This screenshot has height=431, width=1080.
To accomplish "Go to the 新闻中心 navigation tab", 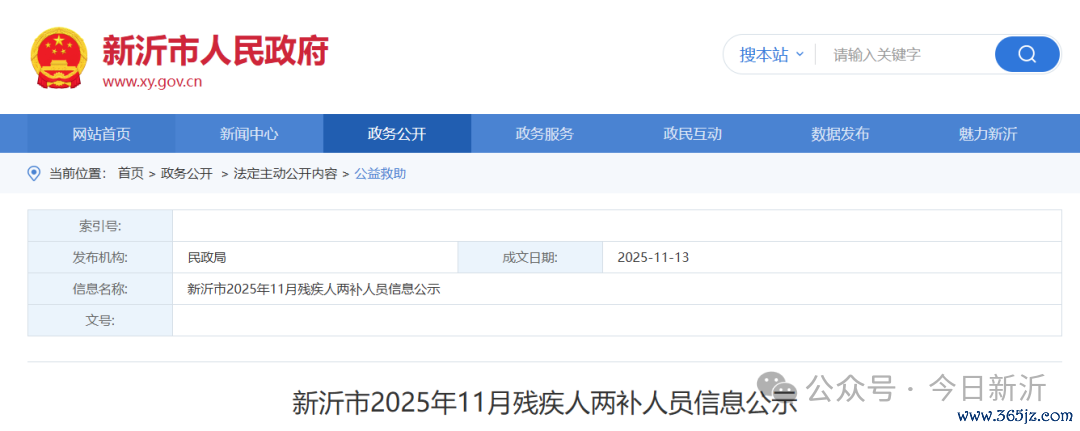I will (x=249, y=134).
